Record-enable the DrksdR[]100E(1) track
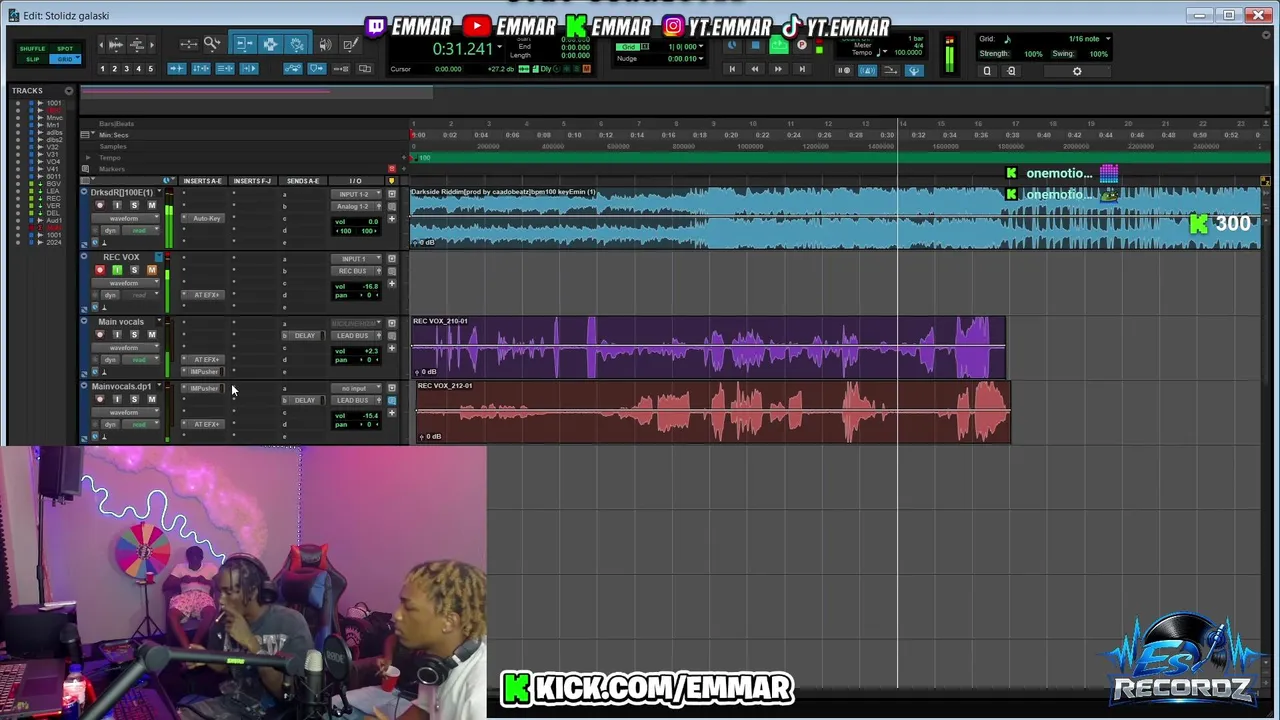This screenshot has height=720, width=1280. tap(99, 205)
